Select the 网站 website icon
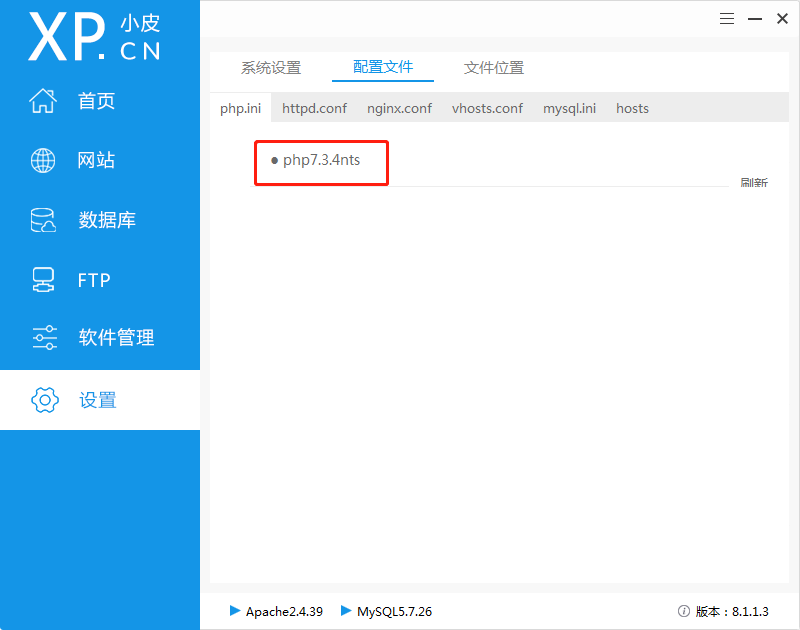The image size is (800, 630). tap(43, 160)
